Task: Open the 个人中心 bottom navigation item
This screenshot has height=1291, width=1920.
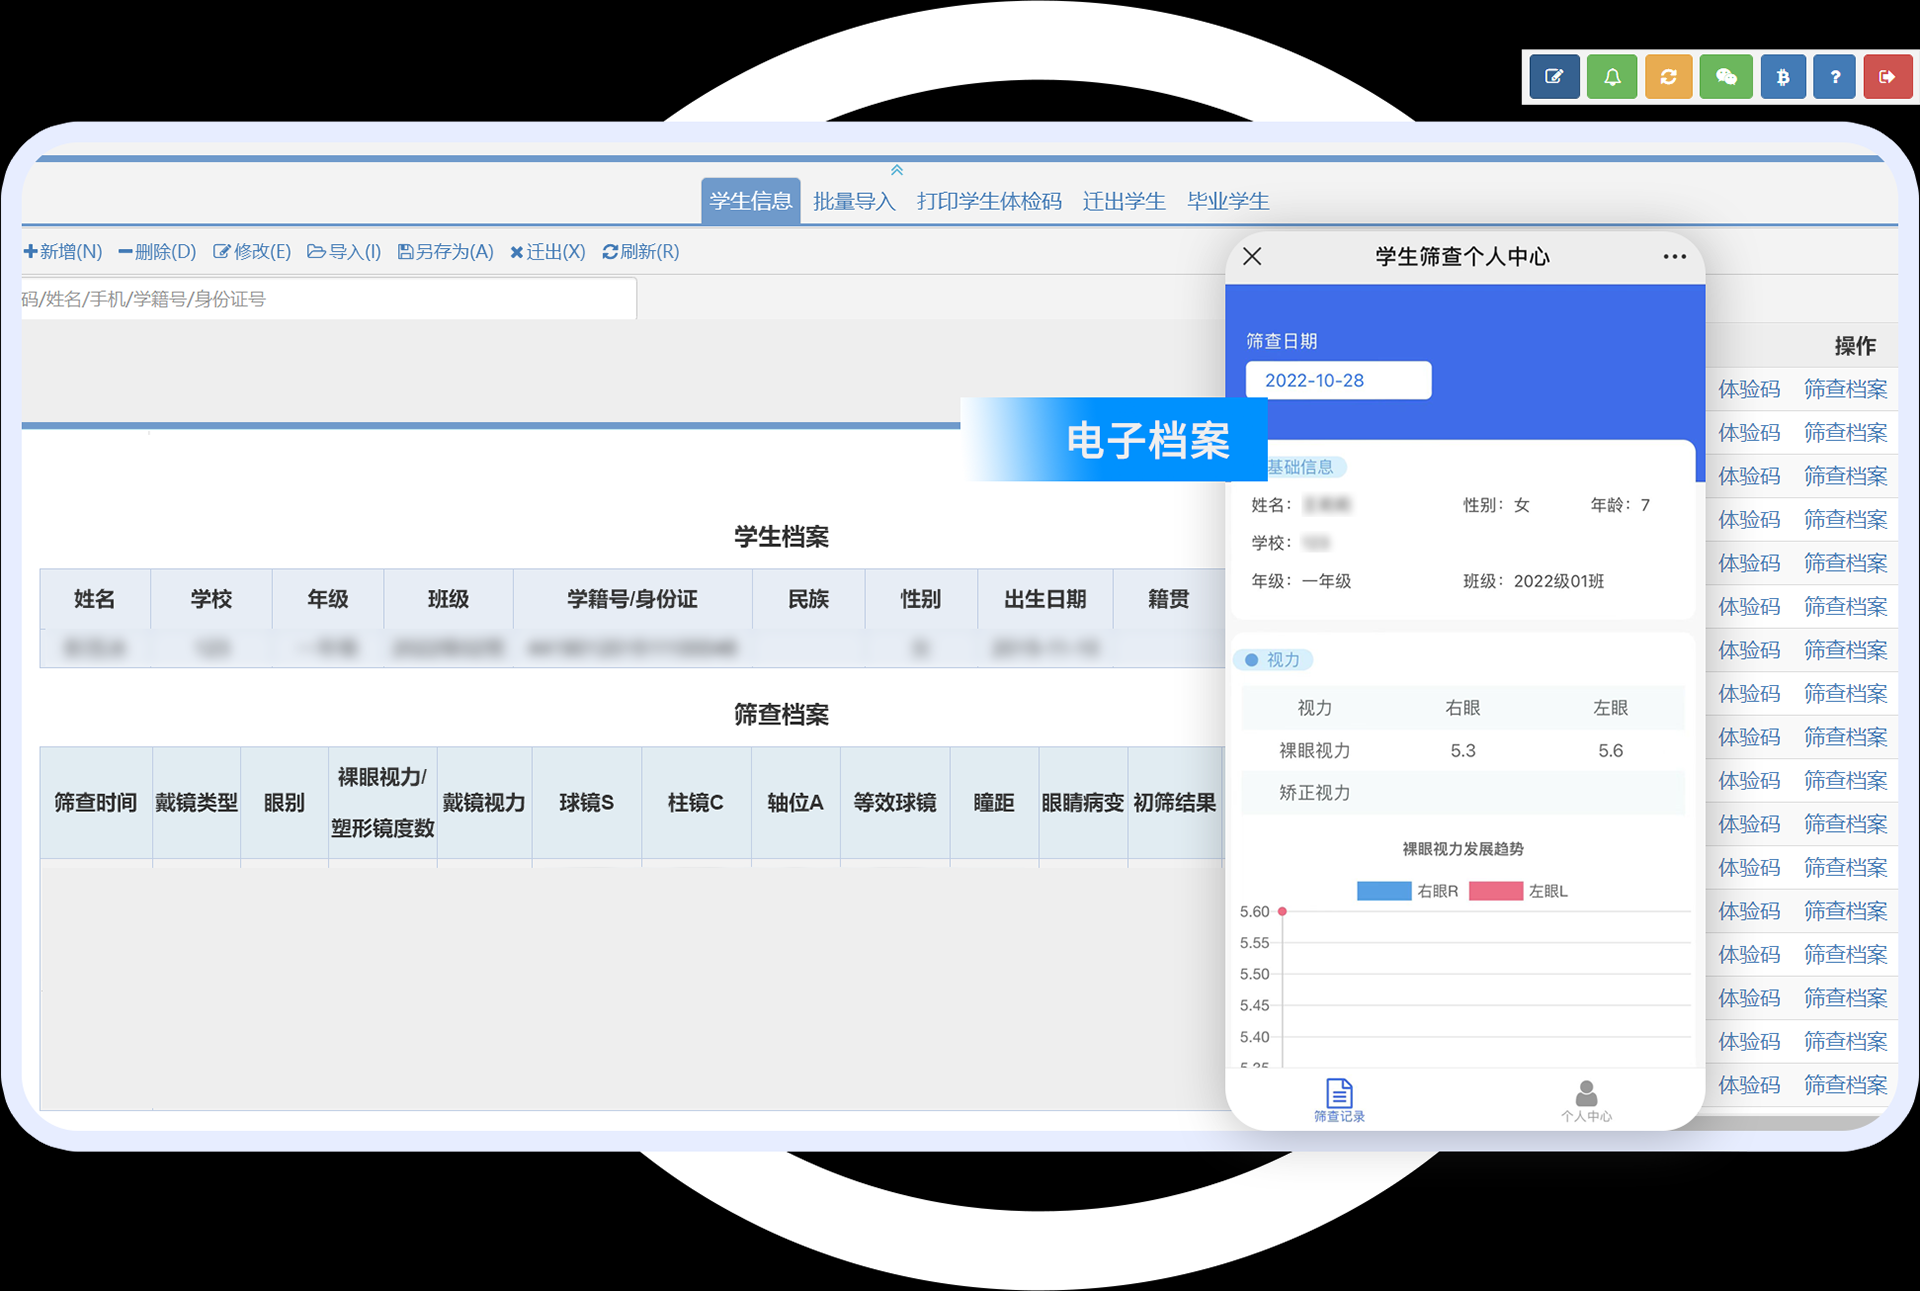Action: (x=1586, y=1100)
